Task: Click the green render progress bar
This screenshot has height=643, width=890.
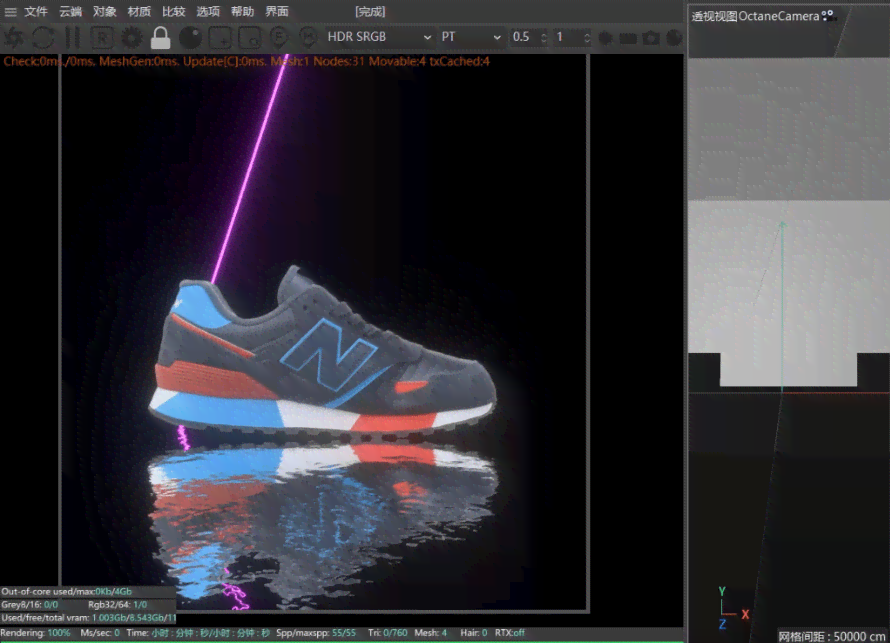Action: pos(342,641)
